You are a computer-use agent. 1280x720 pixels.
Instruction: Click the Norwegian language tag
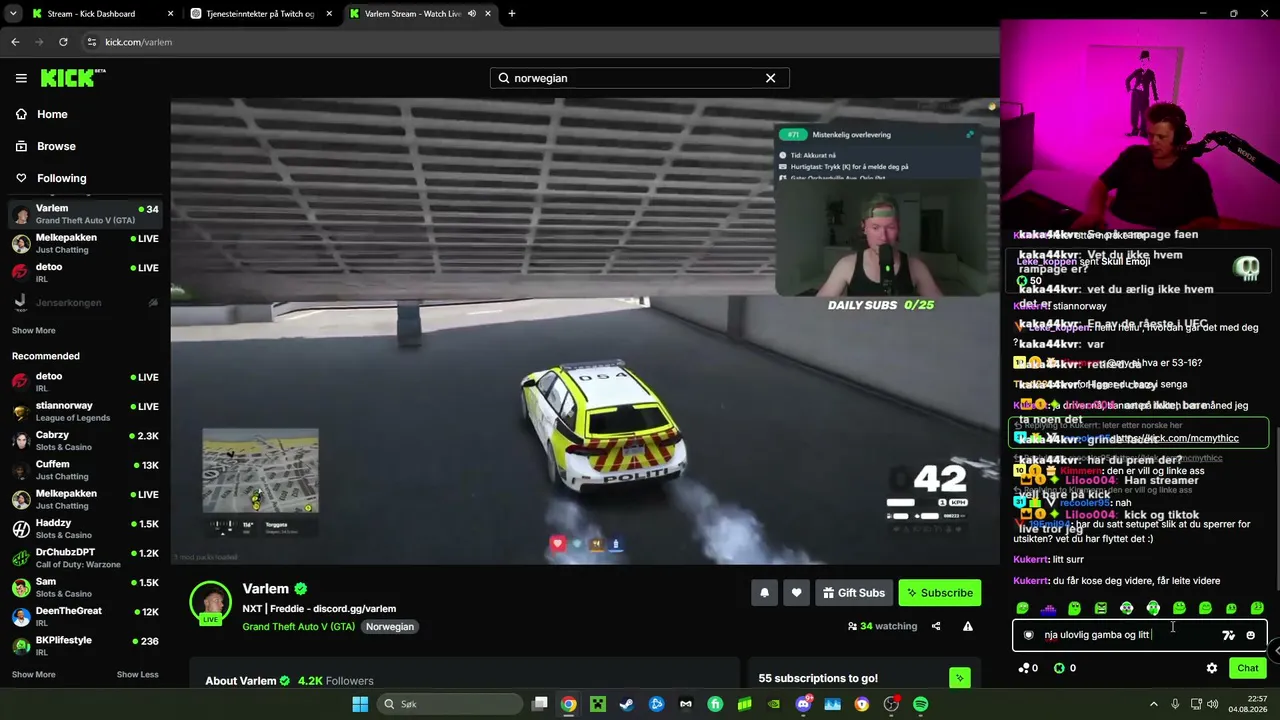pos(389,626)
